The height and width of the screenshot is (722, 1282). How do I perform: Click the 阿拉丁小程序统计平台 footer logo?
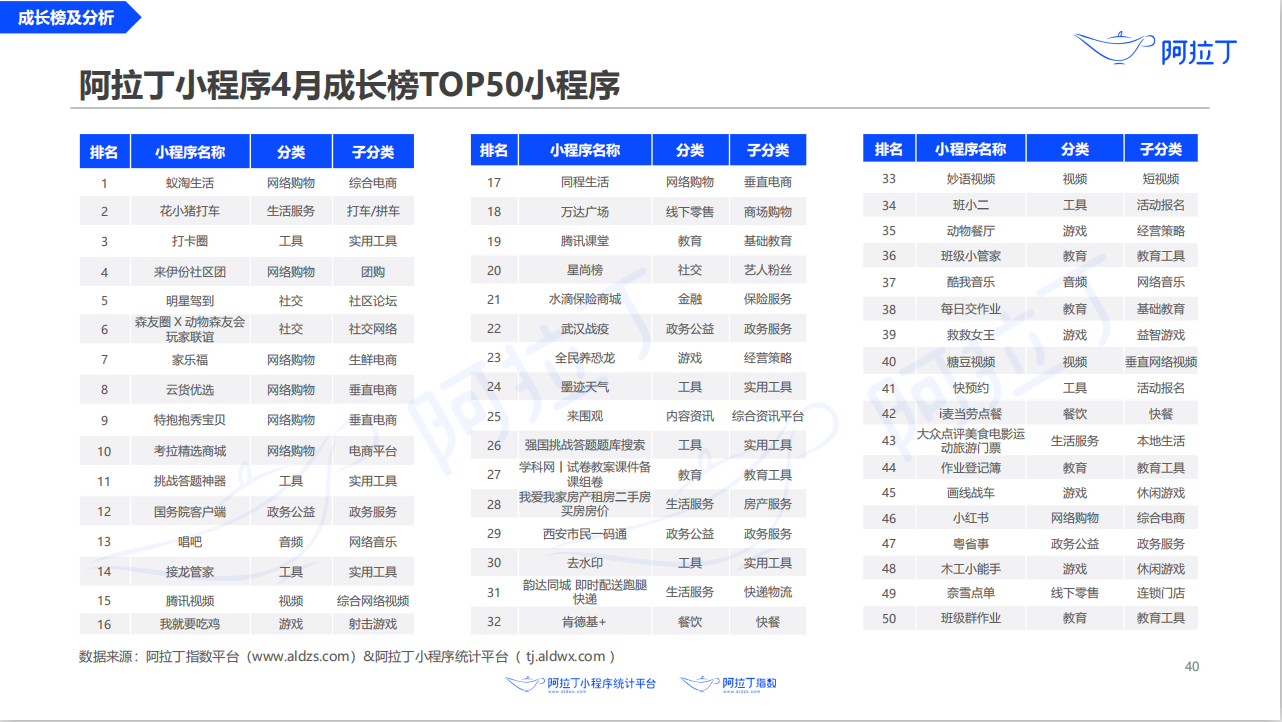[582, 684]
